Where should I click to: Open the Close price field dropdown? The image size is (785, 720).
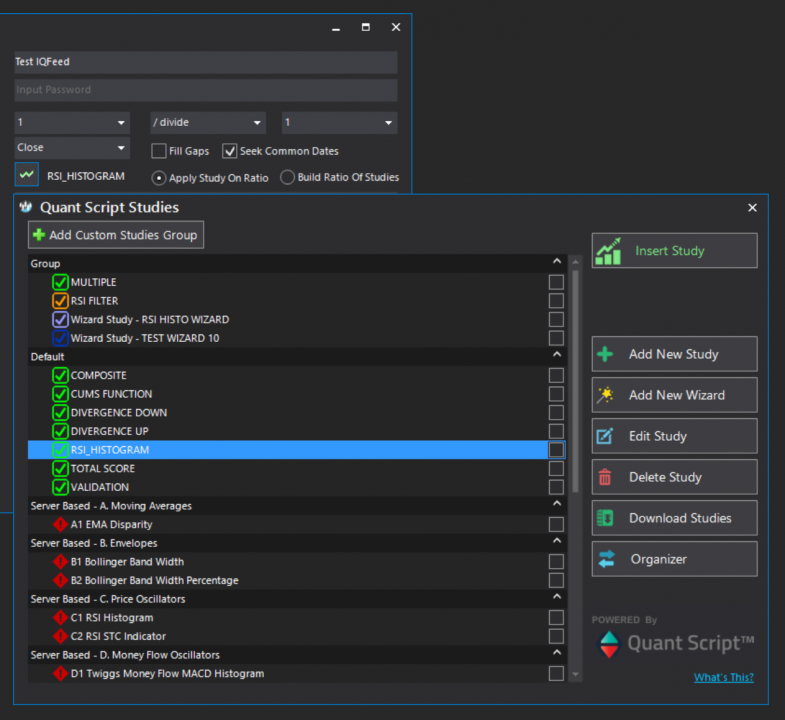(72, 148)
